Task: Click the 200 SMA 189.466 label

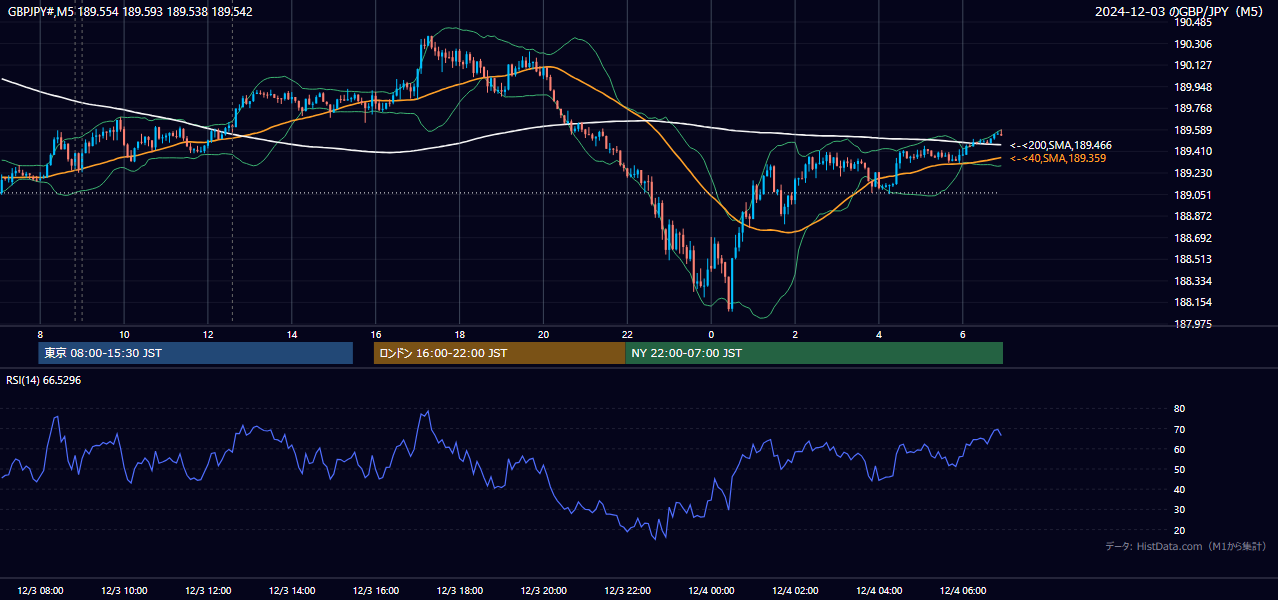Action: pos(1061,146)
